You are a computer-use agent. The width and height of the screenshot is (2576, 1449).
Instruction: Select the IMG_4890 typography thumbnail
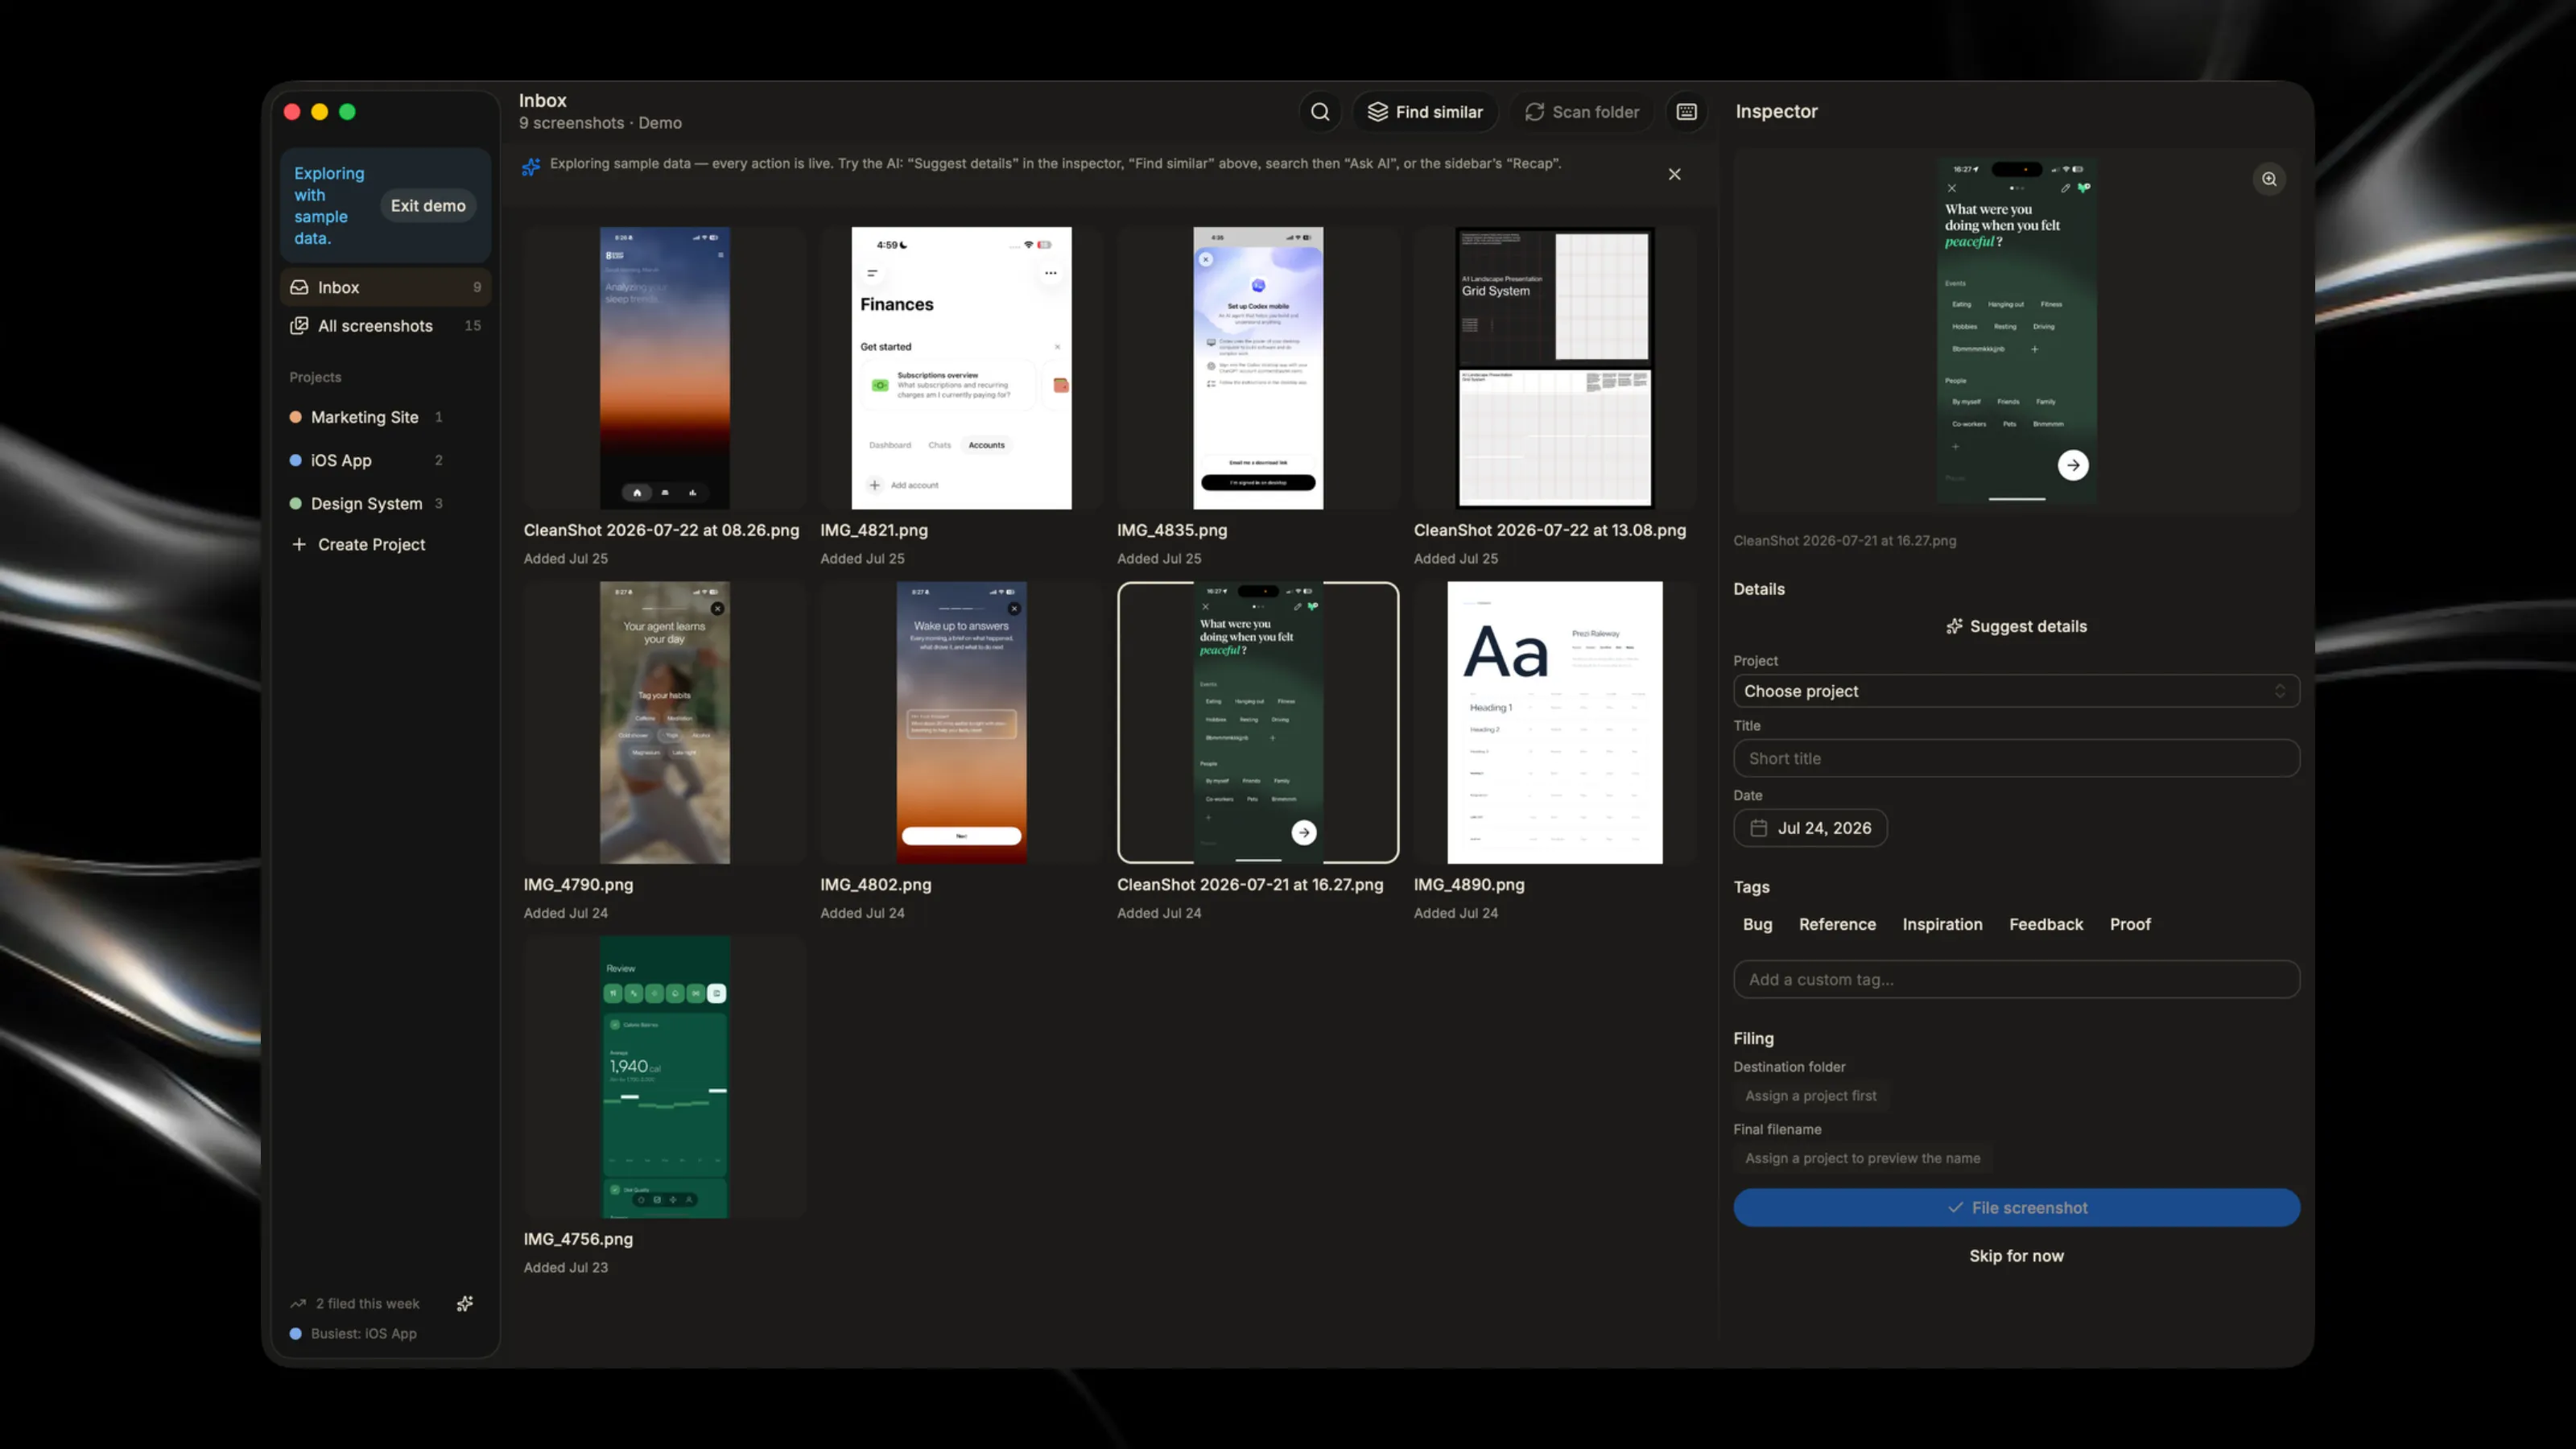(1555, 722)
